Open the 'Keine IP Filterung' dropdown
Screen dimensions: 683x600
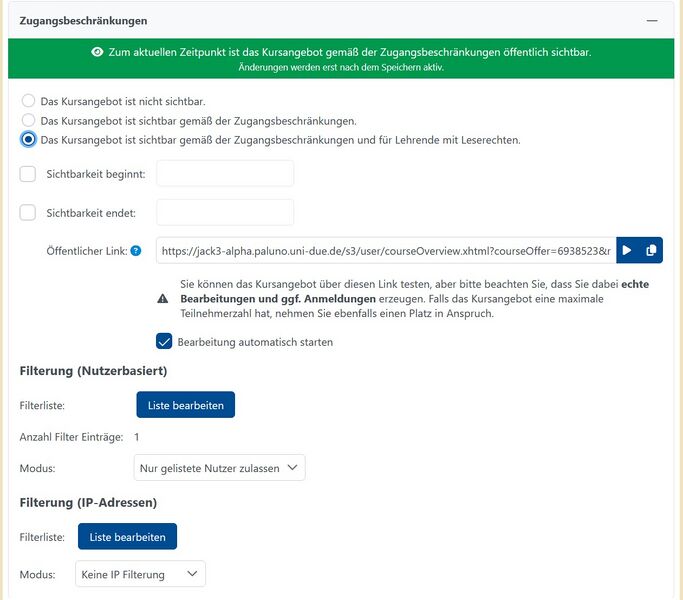tap(140, 574)
